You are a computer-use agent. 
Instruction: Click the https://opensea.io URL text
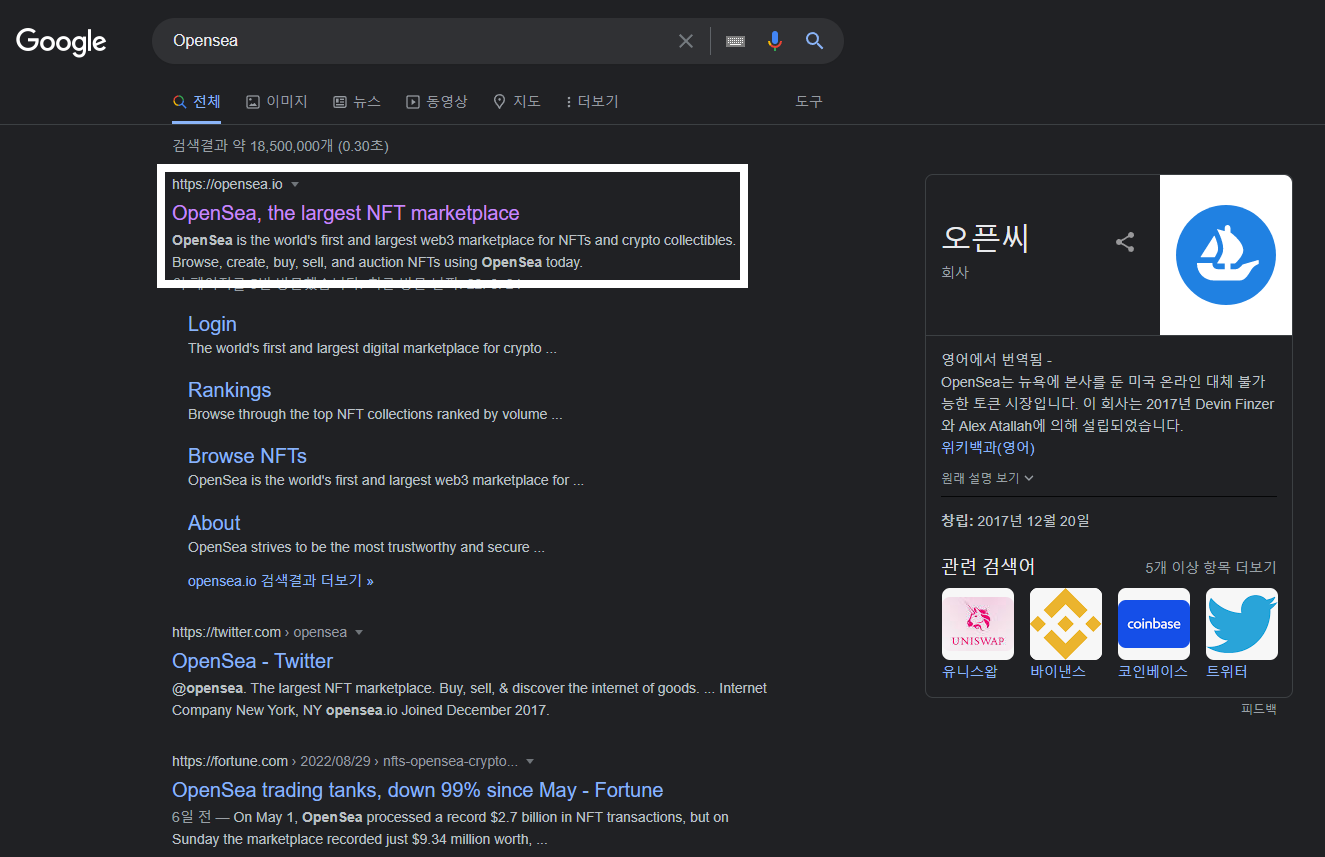coord(227,185)
